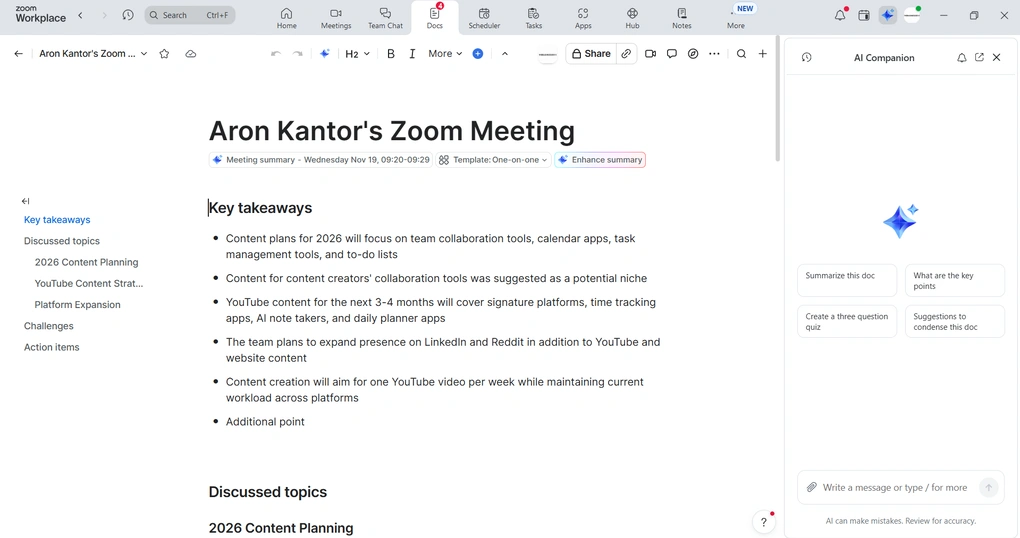Screen dimensions: 1020x538
Task: Open the More menu in top navigation
Action: click(736, 18)
